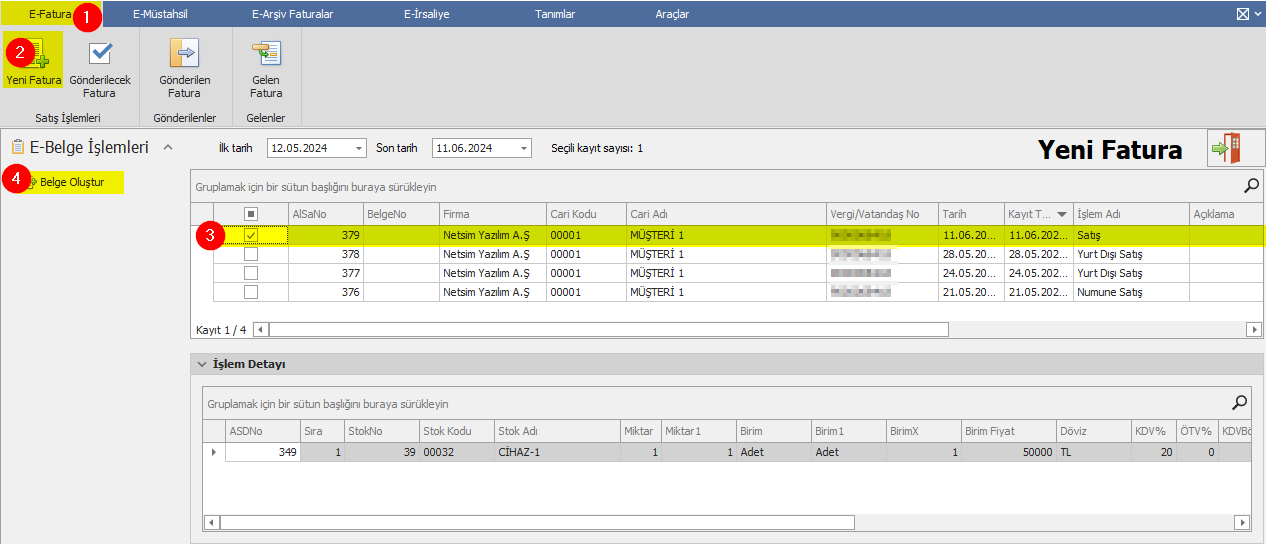
Task: Click the ASDNo 349 cell
Action: click(x=263, y=452)
